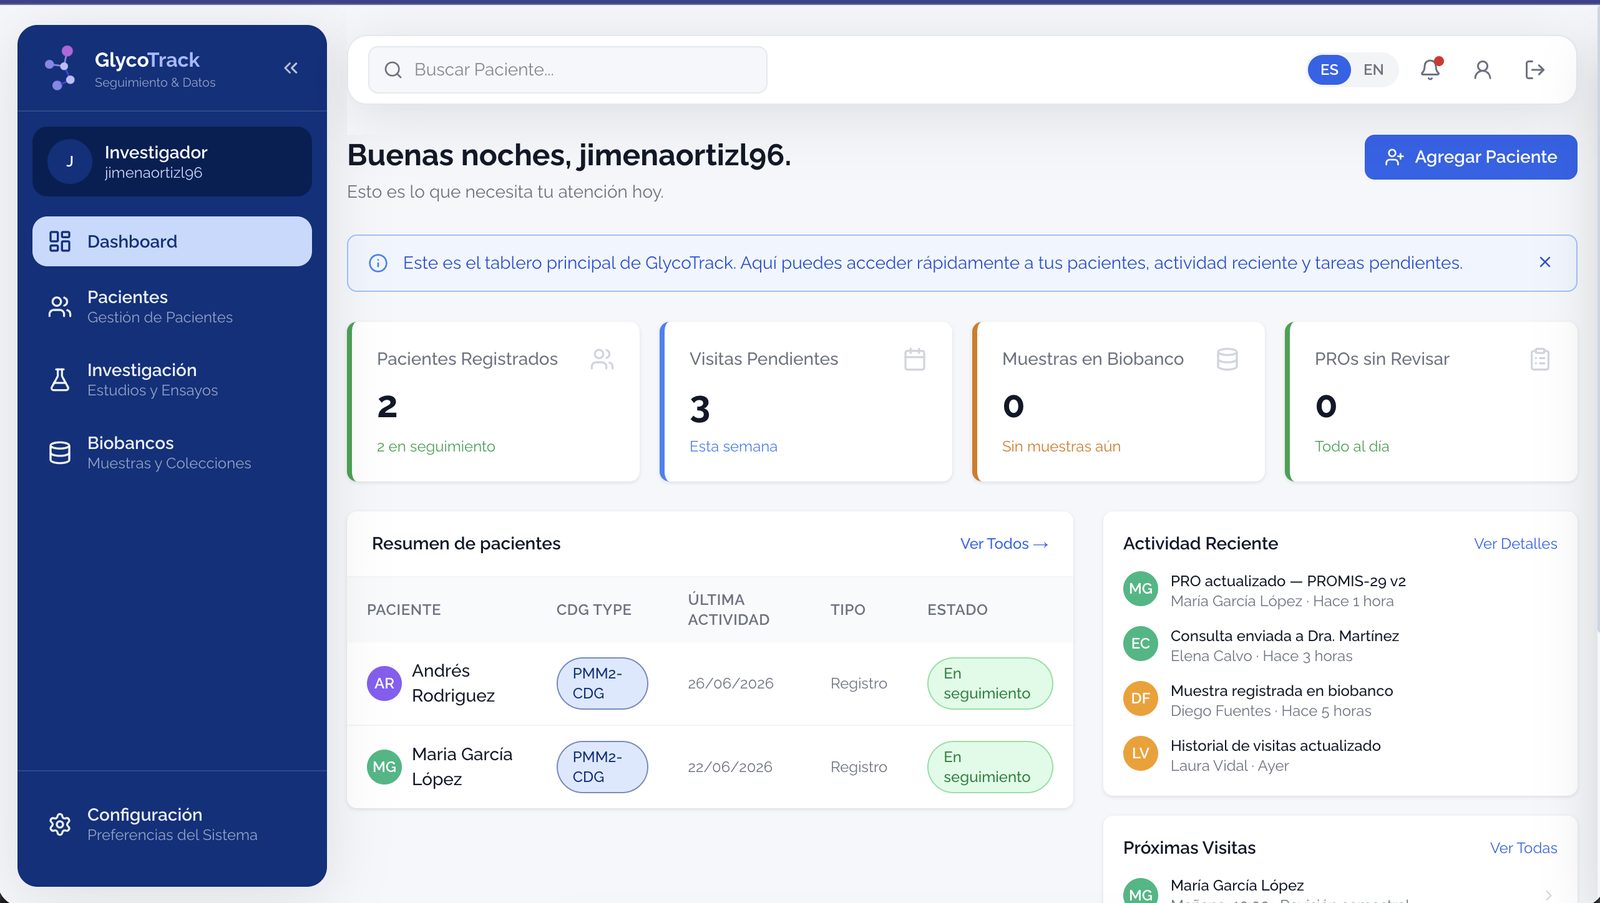Open Ver Todas in Próximas Visitas
Image resolution: width=1600 pixels, height=903 pixels.
(1523, 848)
